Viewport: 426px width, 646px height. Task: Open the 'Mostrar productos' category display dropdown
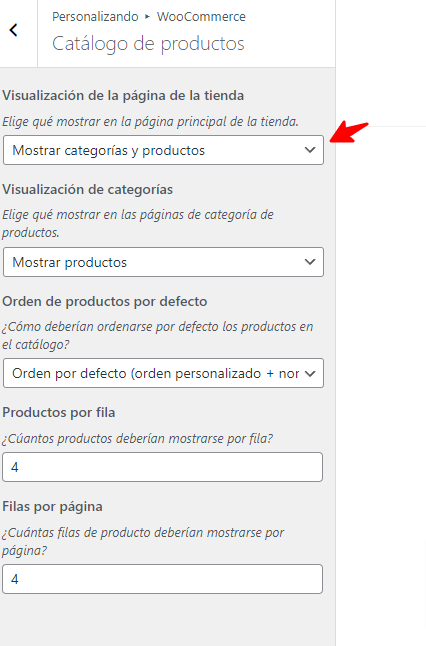(x=163, y=262)
